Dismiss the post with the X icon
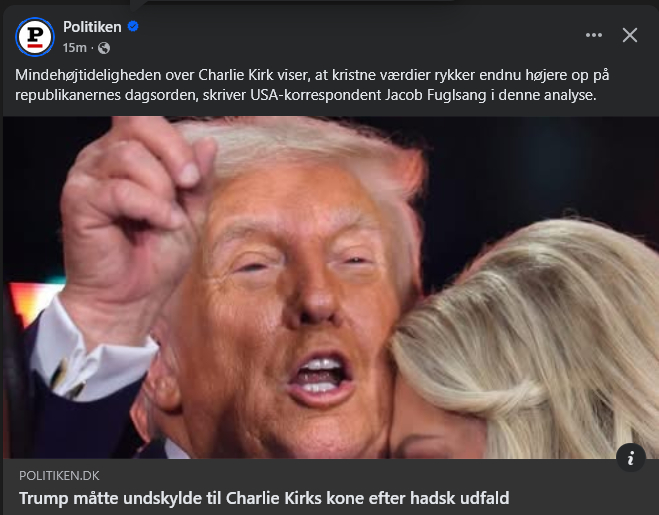 tap(630, 35)
